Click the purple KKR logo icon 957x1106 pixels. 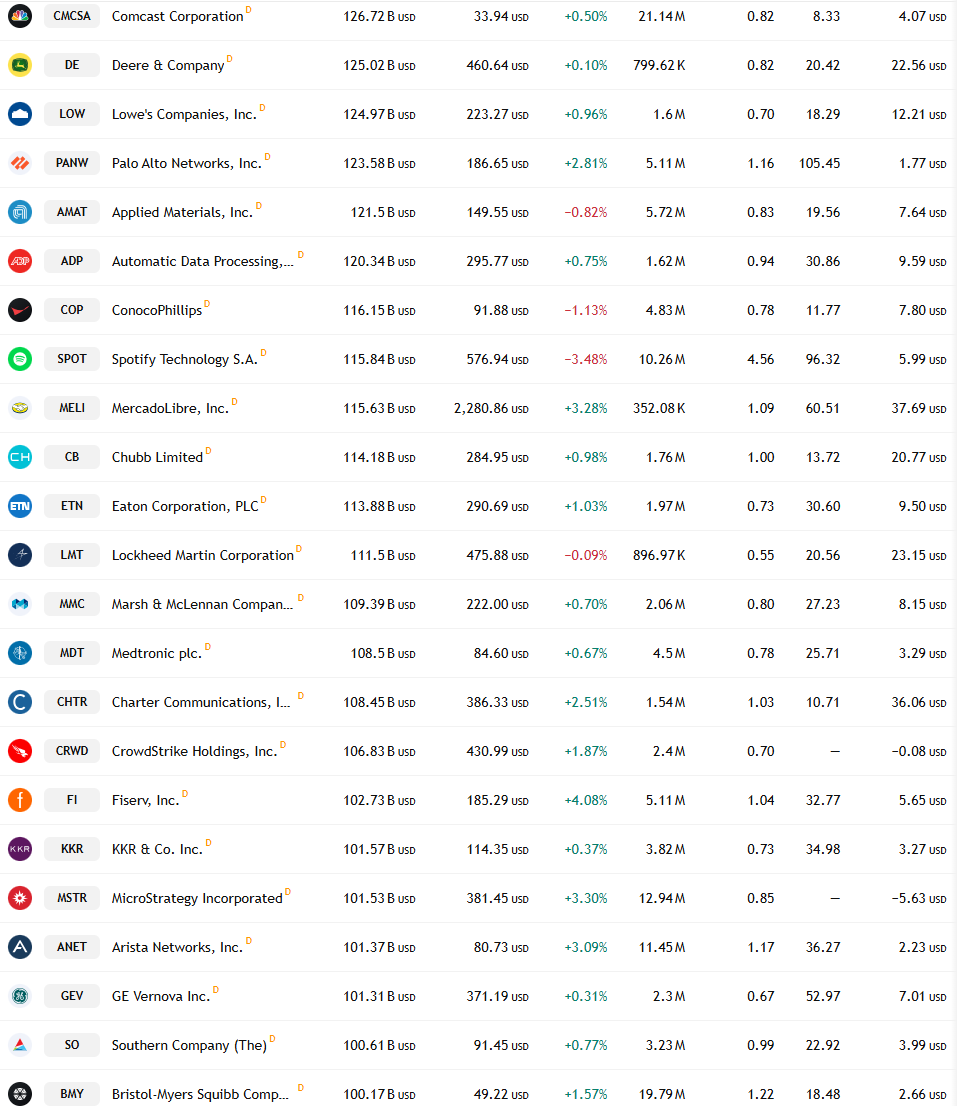click(x=20, y=849)
